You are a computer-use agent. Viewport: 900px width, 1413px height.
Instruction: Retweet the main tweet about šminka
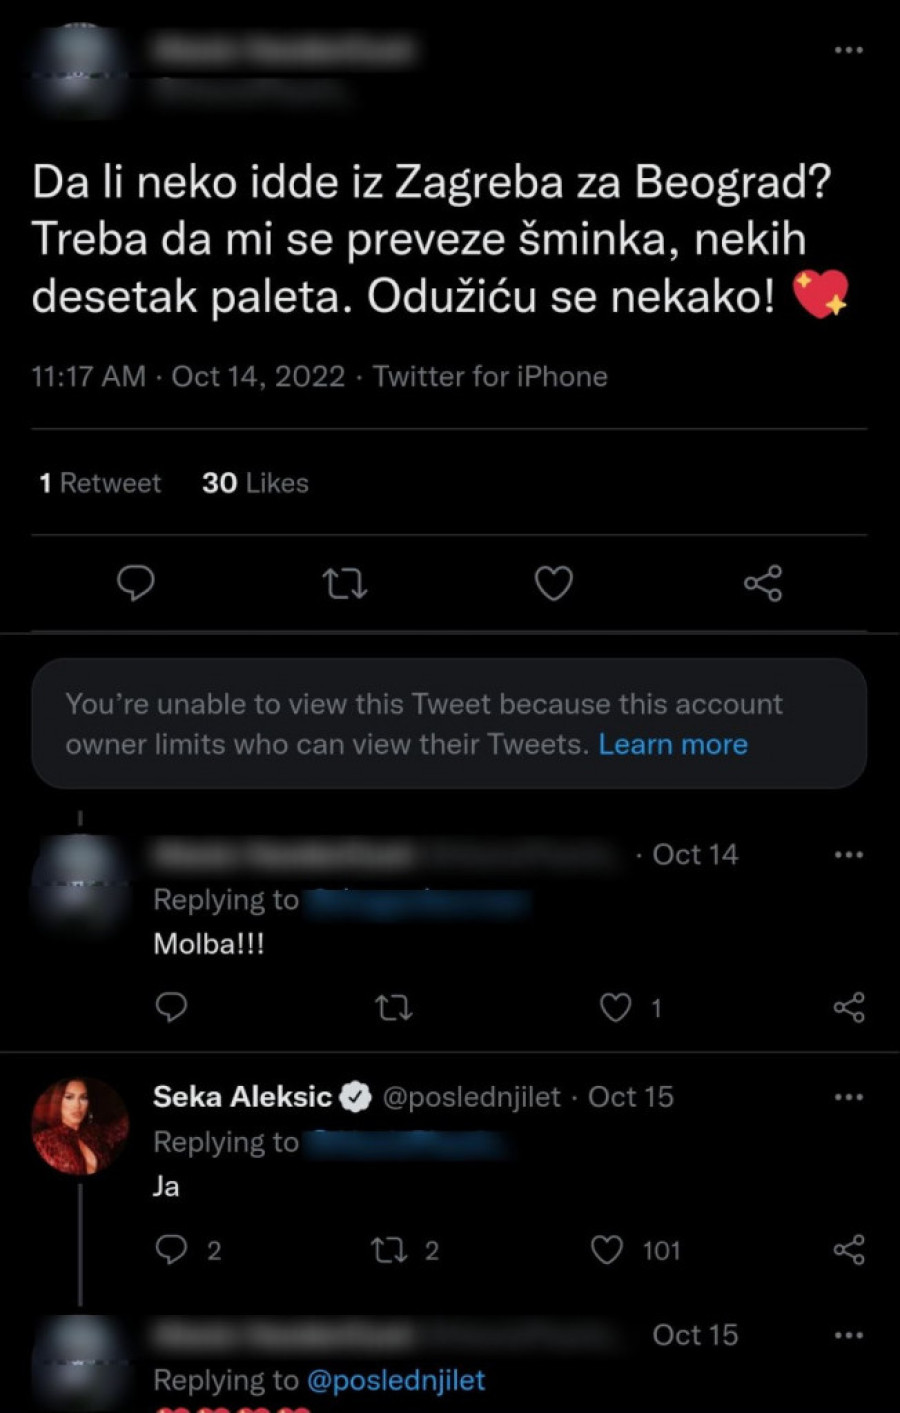coord(345,583)
